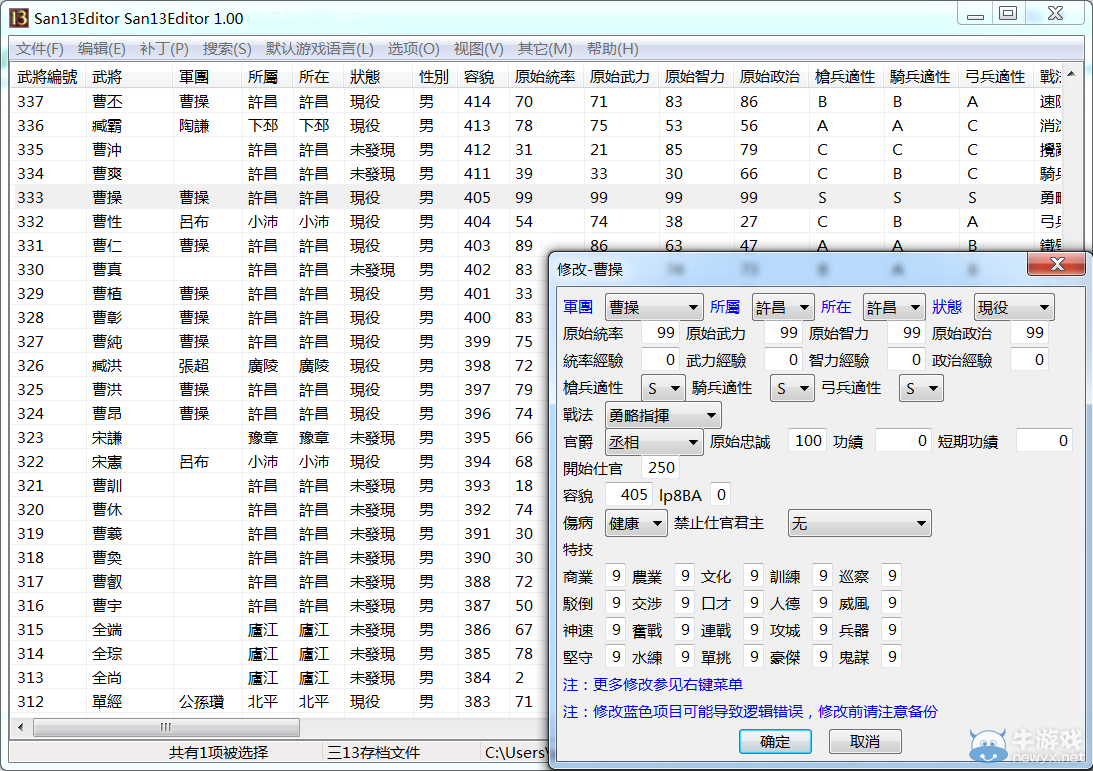1093x771 pixels.
Task: Click the 原始武力 input field
Action: [783, 333]
